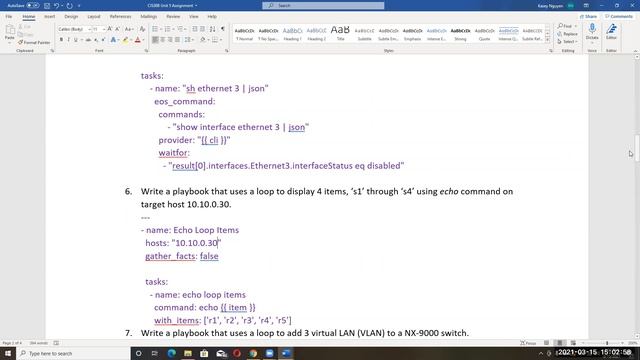Click the Decrease Font Size icon
Image resolution: width=640 pixels, height=360 pixels.
(118, 29)
